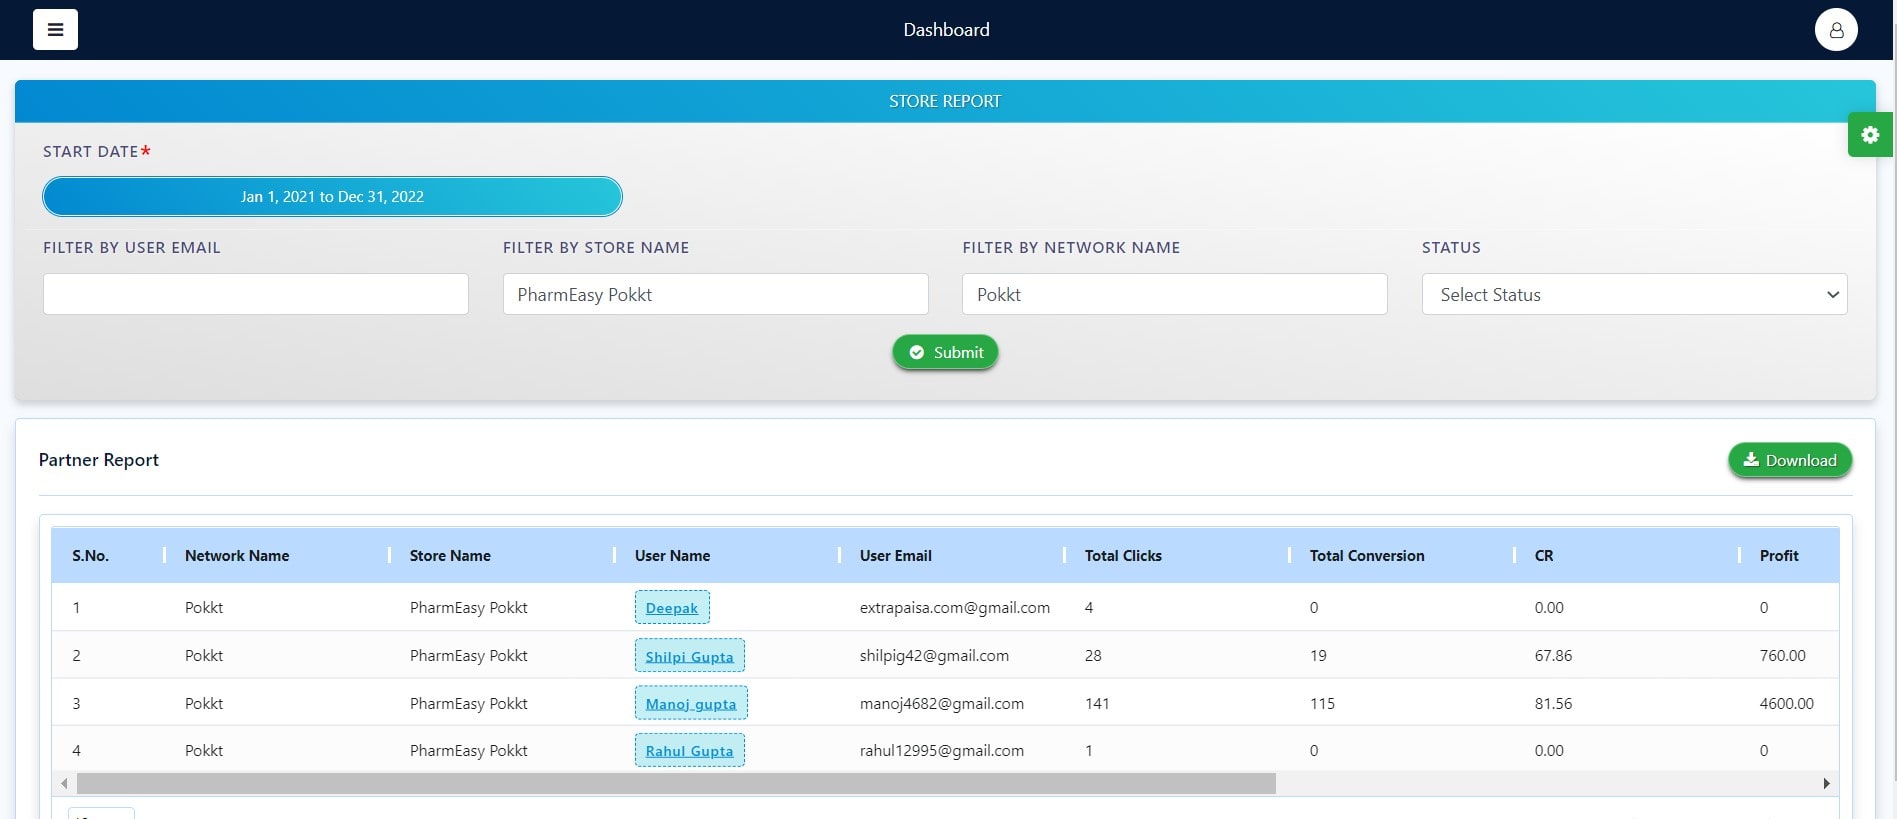The width and height of the screenshot is (1897, 819).
Task: Sort by Total Clicks column
Action: pos(1123,556)
